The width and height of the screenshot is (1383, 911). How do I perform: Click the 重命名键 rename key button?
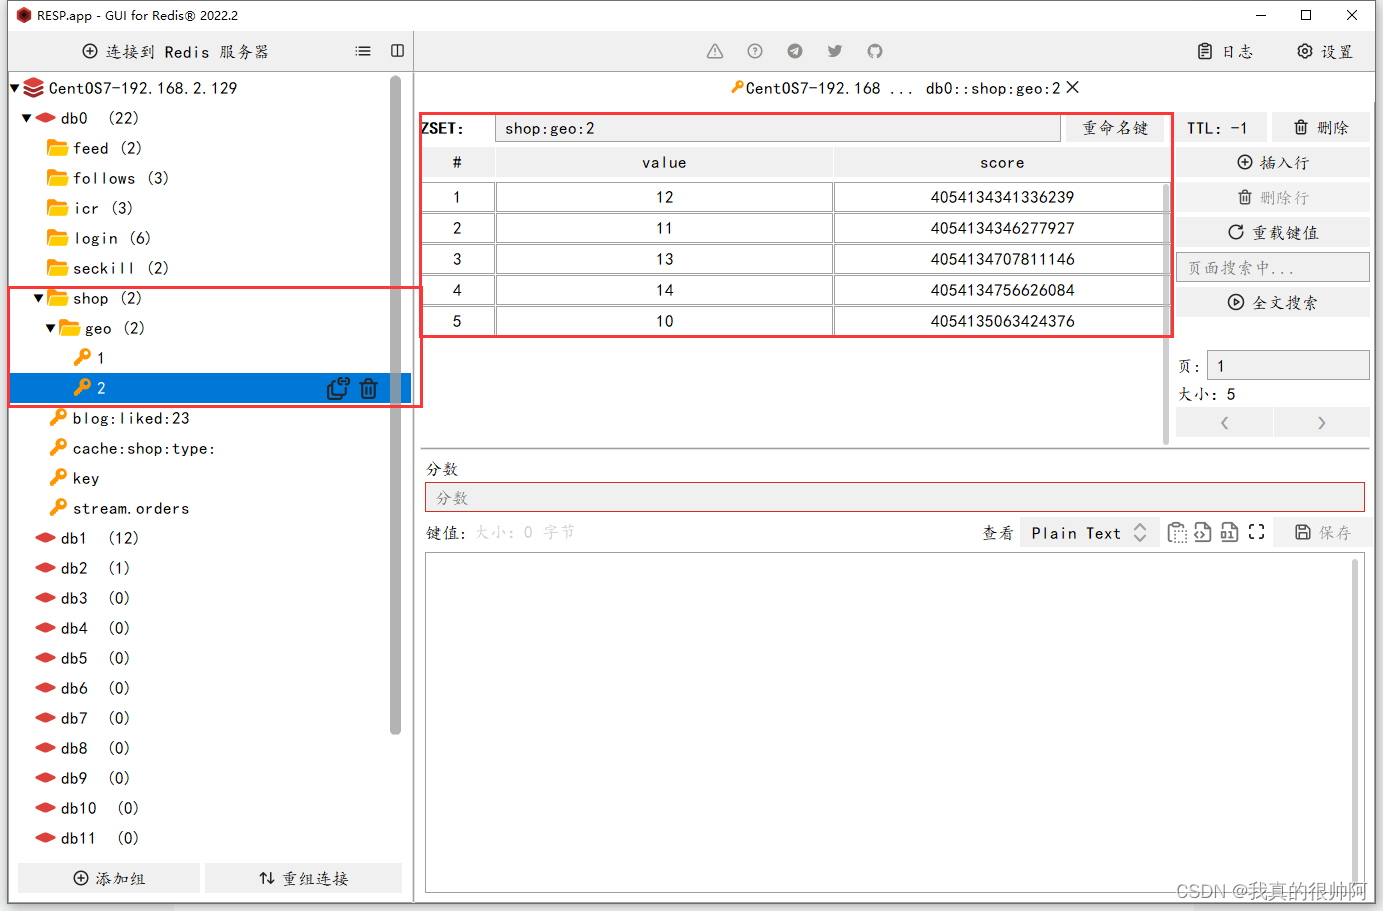(1115, 128)
